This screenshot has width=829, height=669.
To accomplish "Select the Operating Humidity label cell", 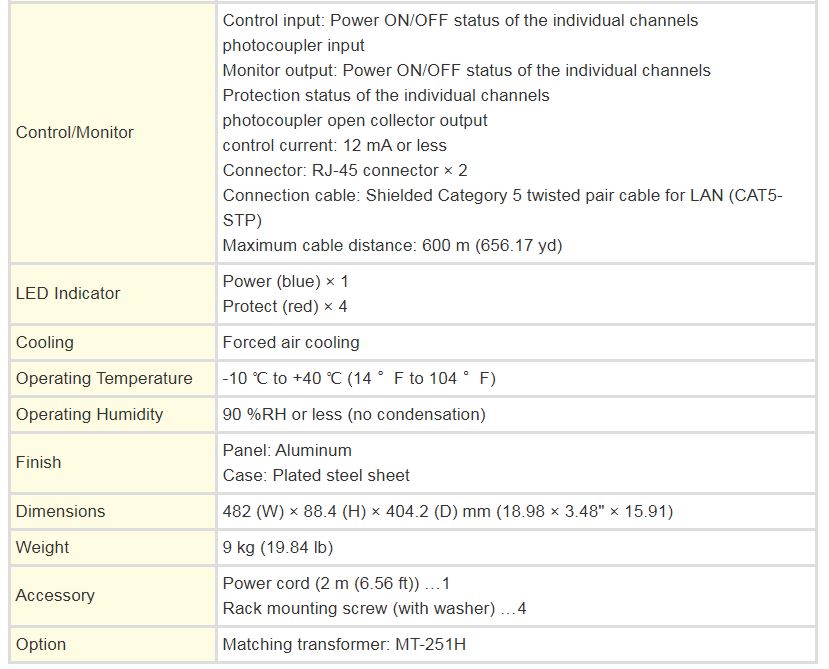I will point(89,414).
